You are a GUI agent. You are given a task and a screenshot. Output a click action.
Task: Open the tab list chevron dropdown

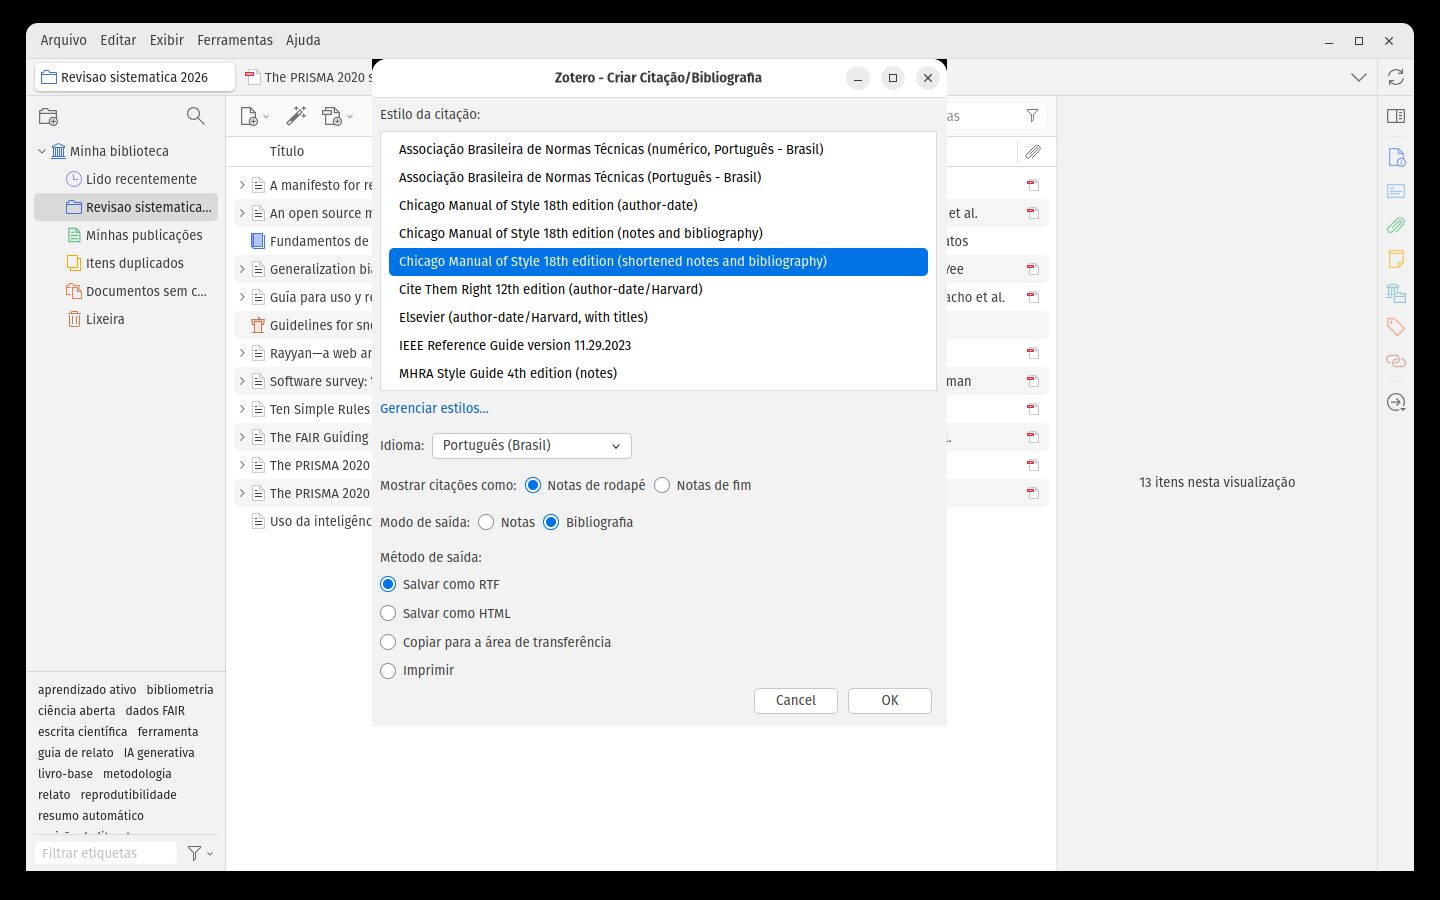(x=1358, y=77)
